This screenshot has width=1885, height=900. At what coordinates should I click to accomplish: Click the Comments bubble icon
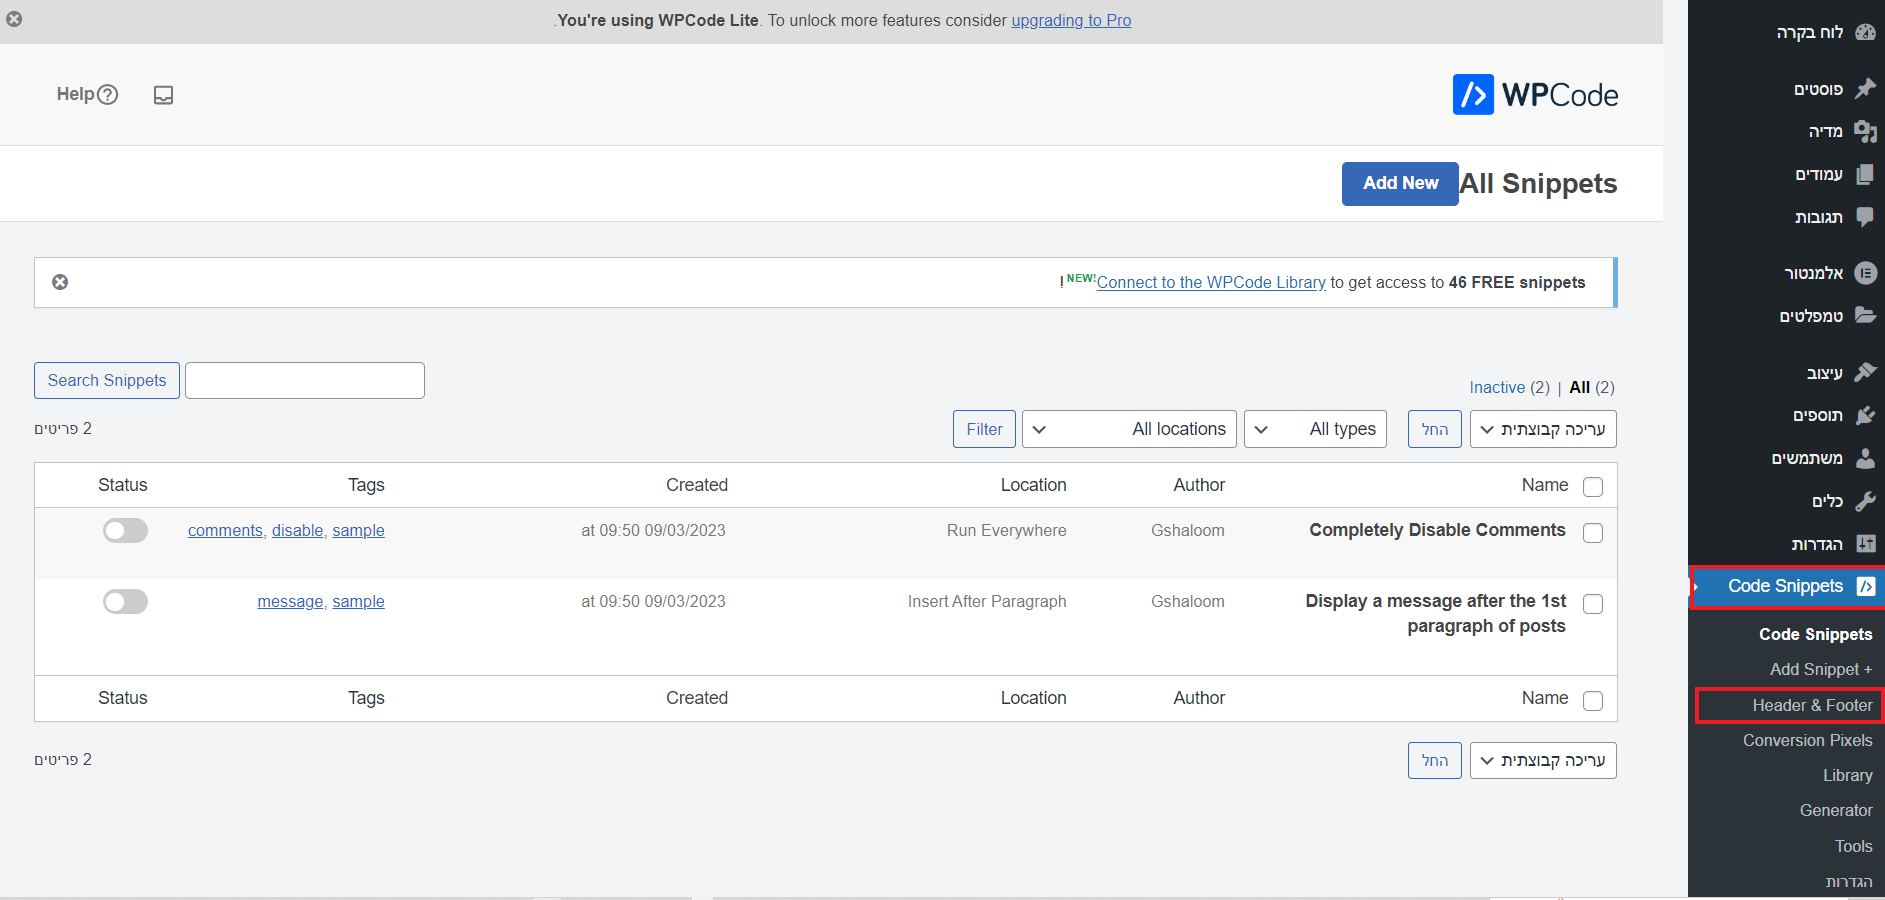(x=1865, y=217)
